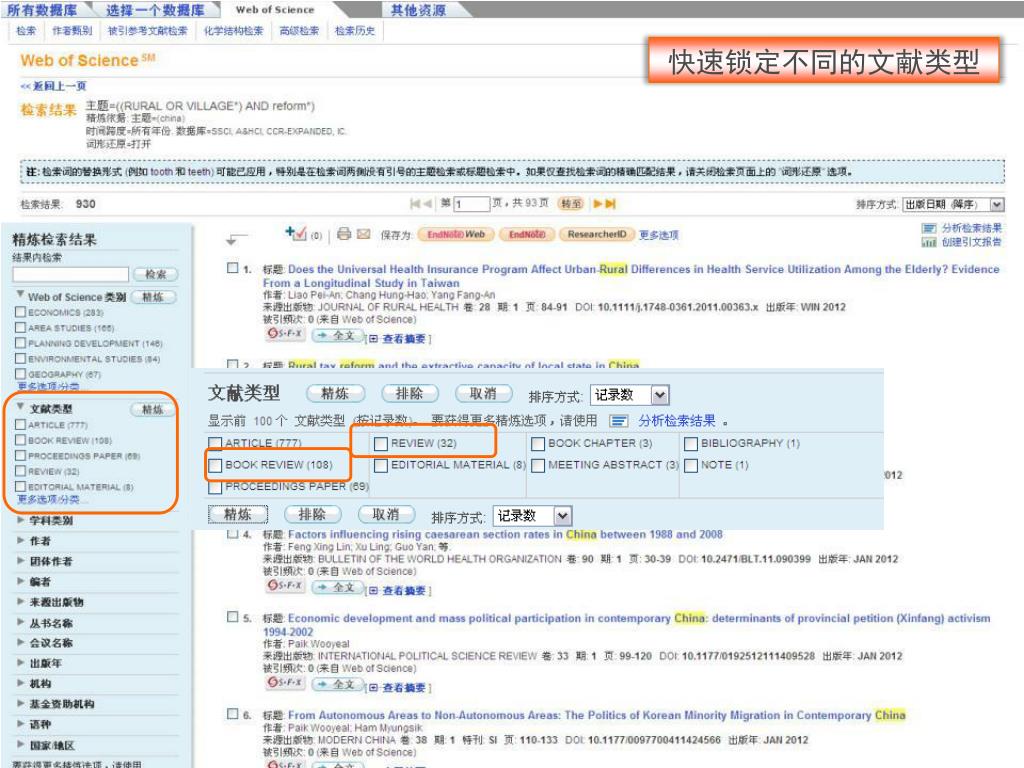Expand 基金资助机构 refine section
Image resolution: width=1024 pixels, height=768 pixels.
pos(21,704)
